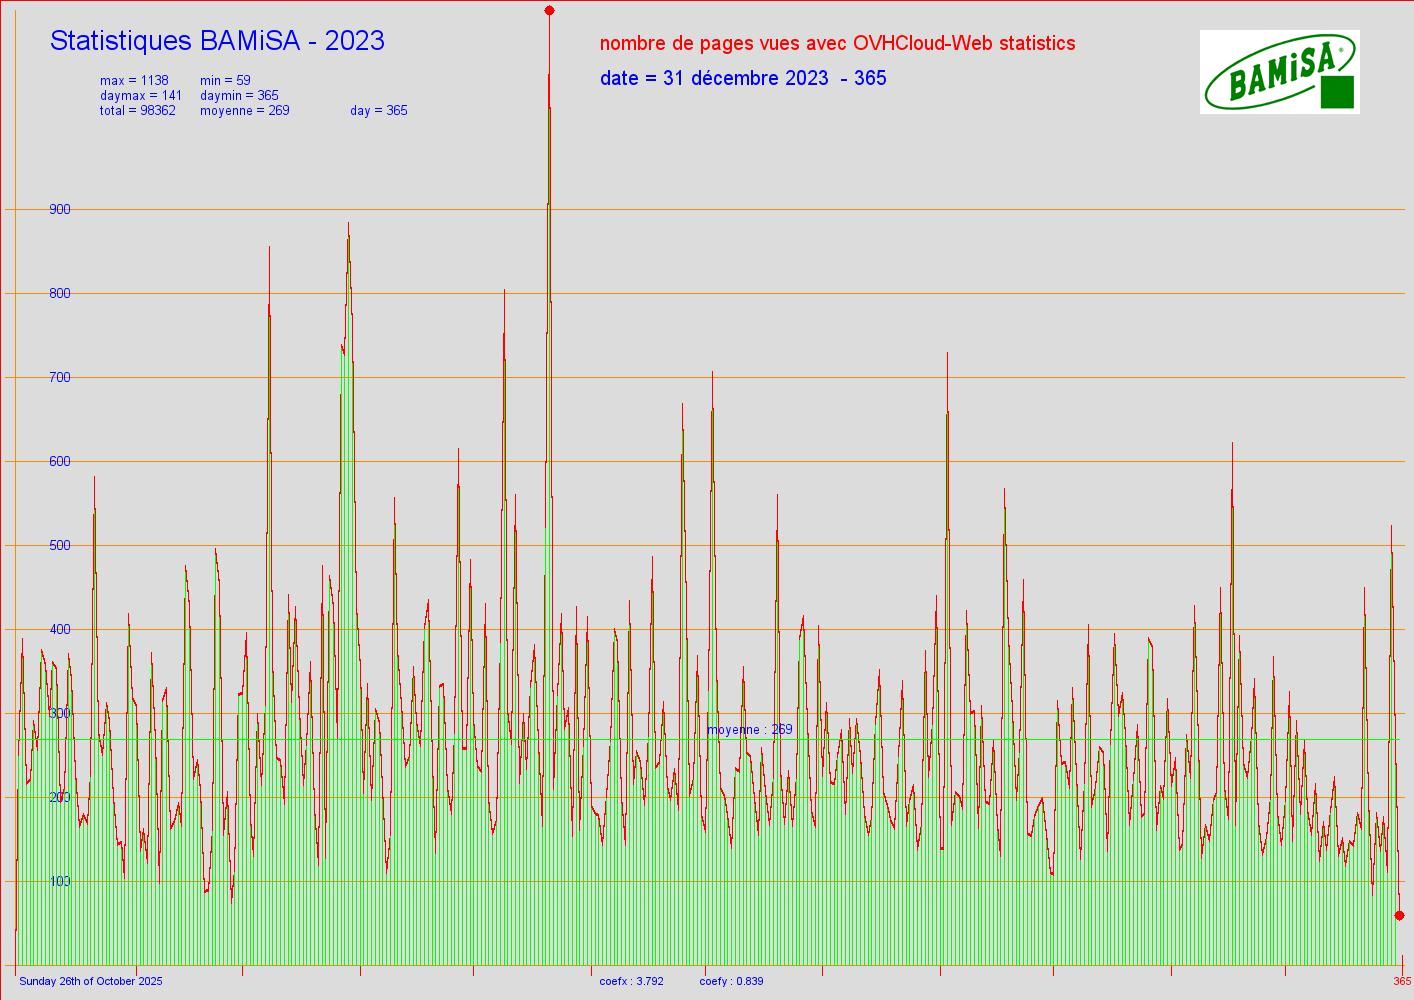The image size is (1414, 1000).
Task: Click the 'coefy : 0.839' value
Action: pos(731,981)
